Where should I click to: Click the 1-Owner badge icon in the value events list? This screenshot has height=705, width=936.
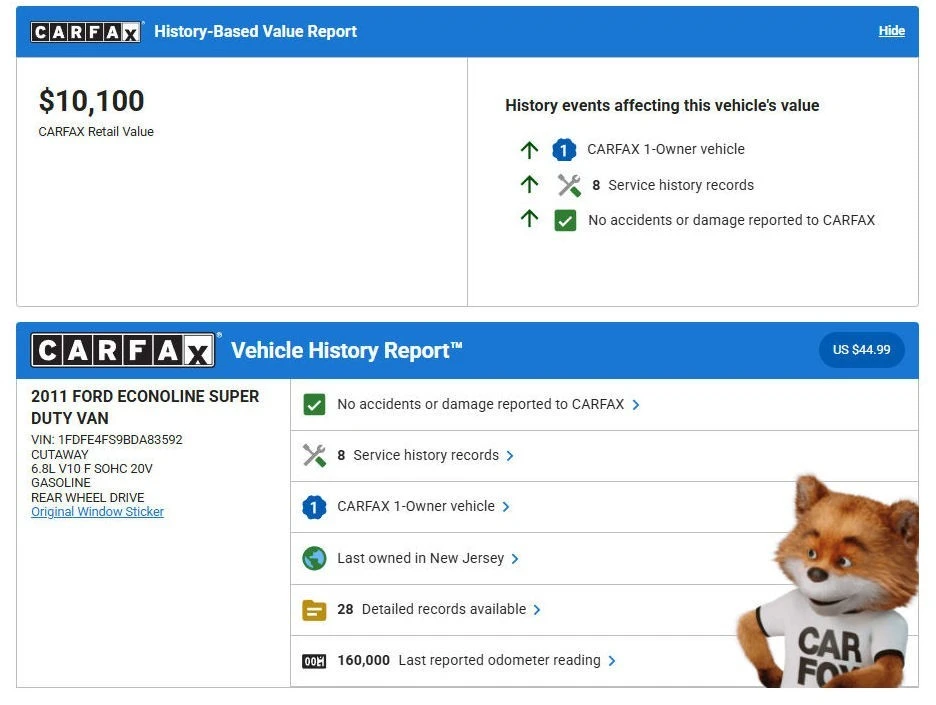[564, 150]
